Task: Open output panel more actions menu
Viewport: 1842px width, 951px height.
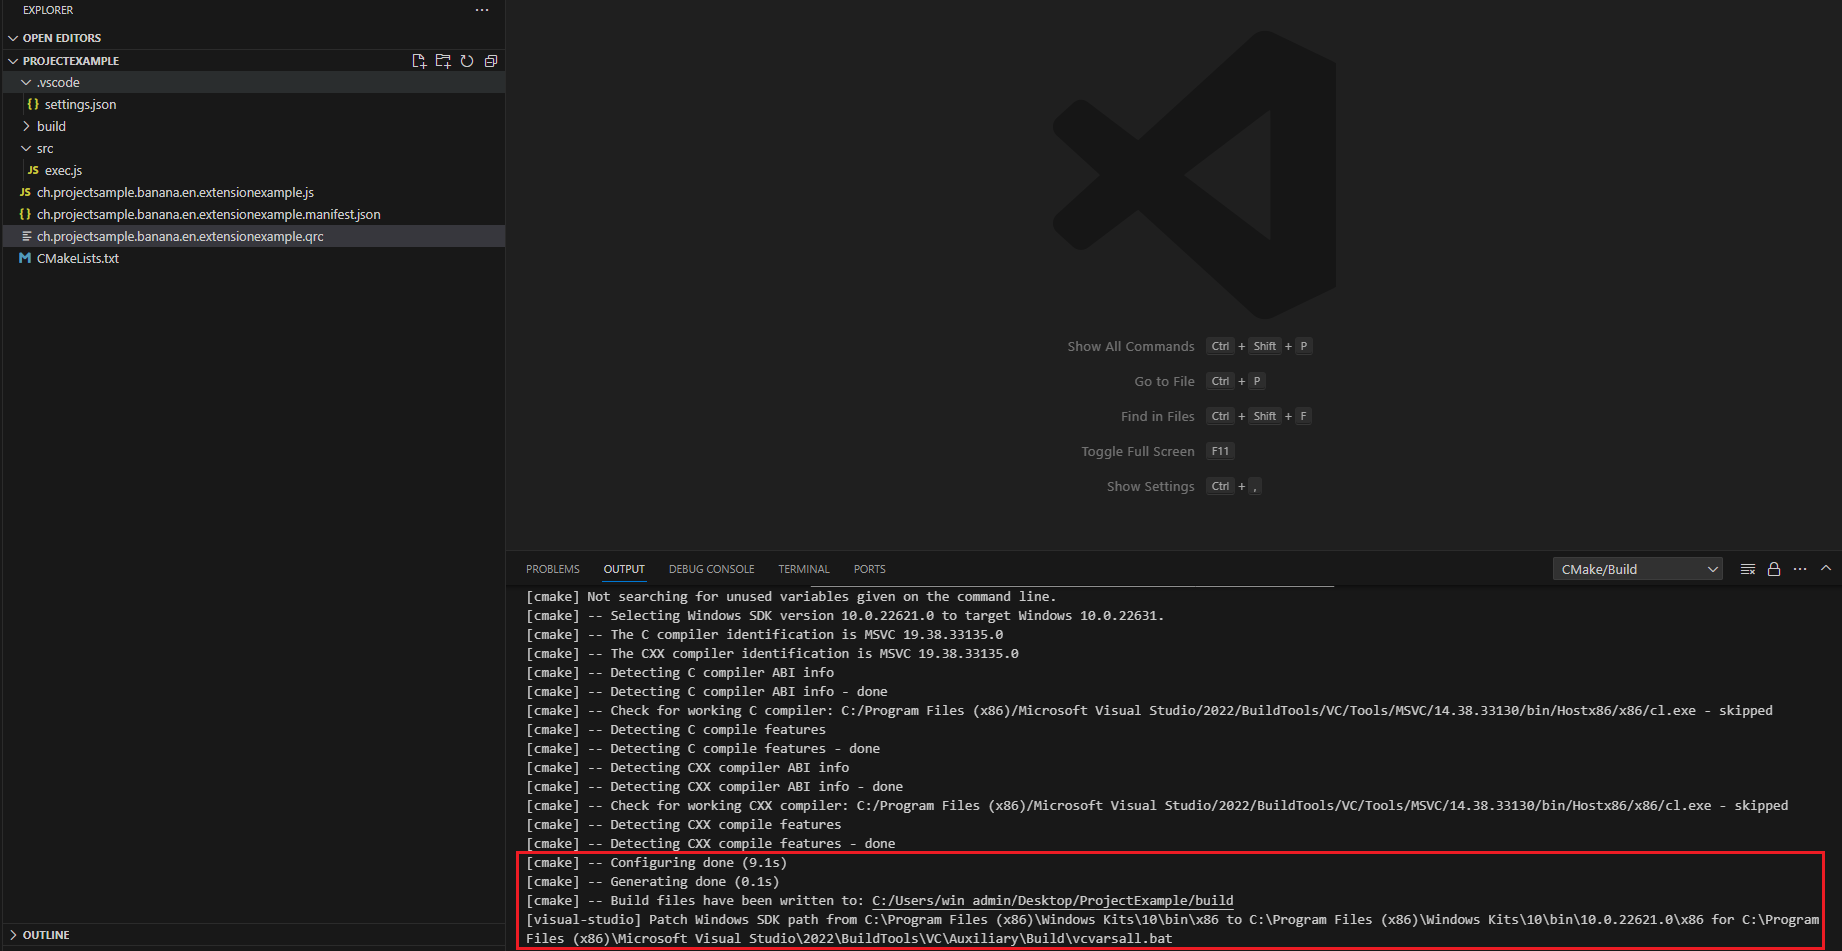Action: point(1800,569)
